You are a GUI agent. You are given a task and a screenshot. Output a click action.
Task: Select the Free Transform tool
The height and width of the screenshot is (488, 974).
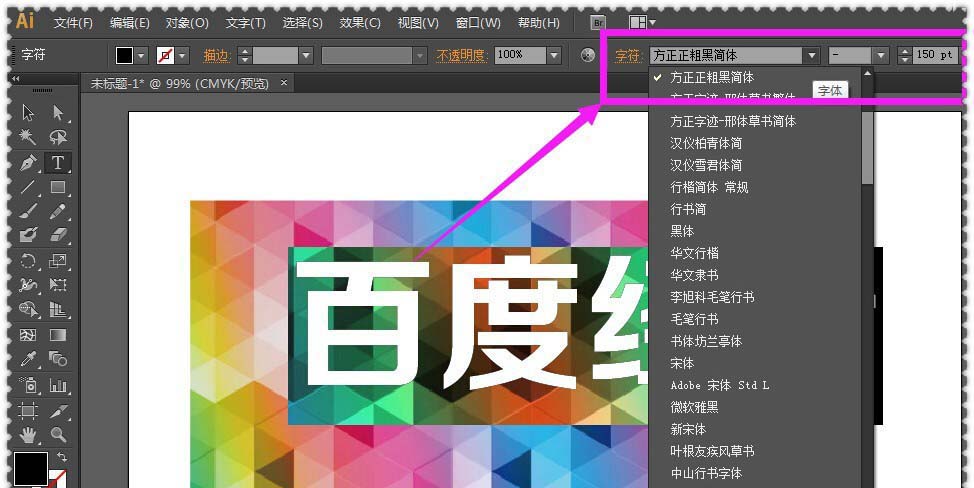click(x=58, y=285)
